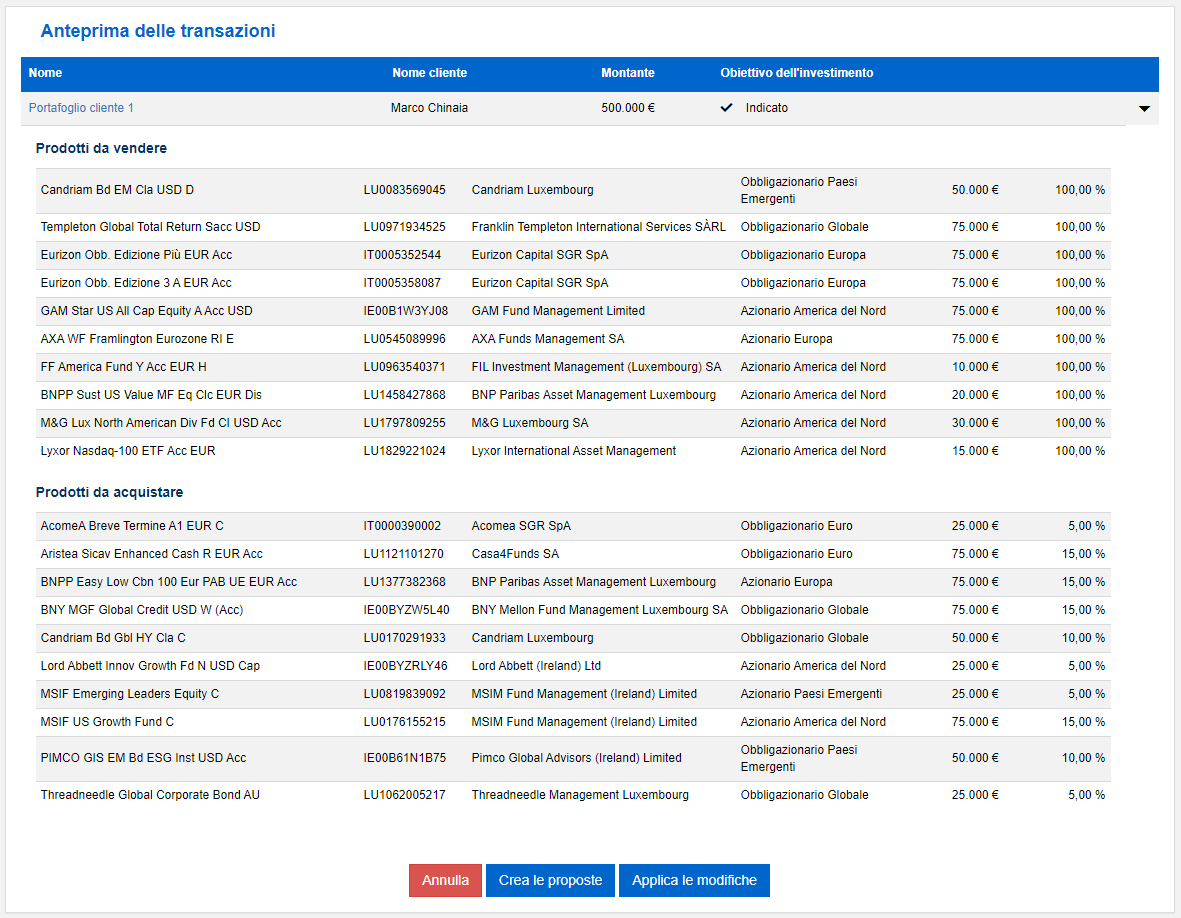This screenshot has width=1181, height=918.
Task: Select BNPP Sust US Value MF Eq row
Action: coord(573,395)
